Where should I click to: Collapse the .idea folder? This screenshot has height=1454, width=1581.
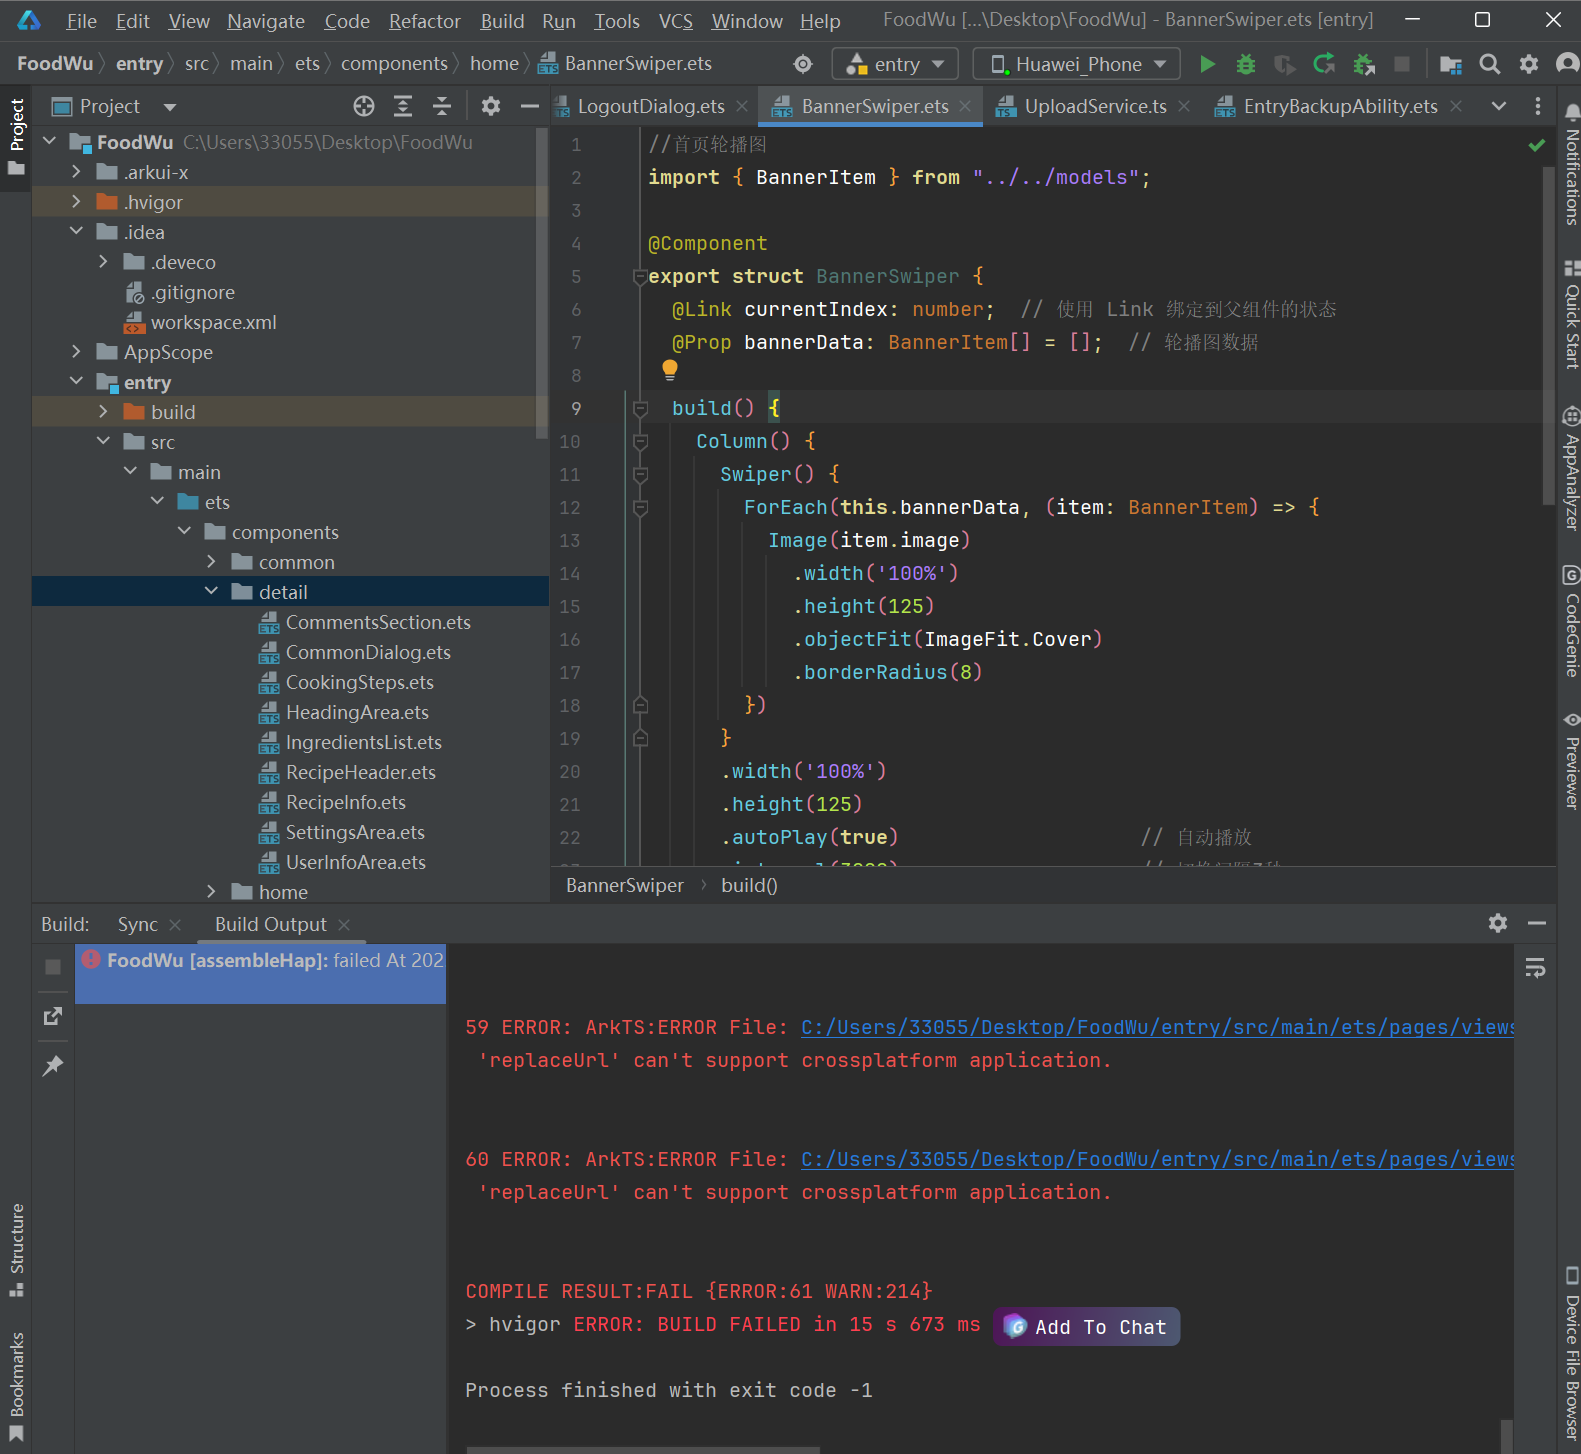76,232
